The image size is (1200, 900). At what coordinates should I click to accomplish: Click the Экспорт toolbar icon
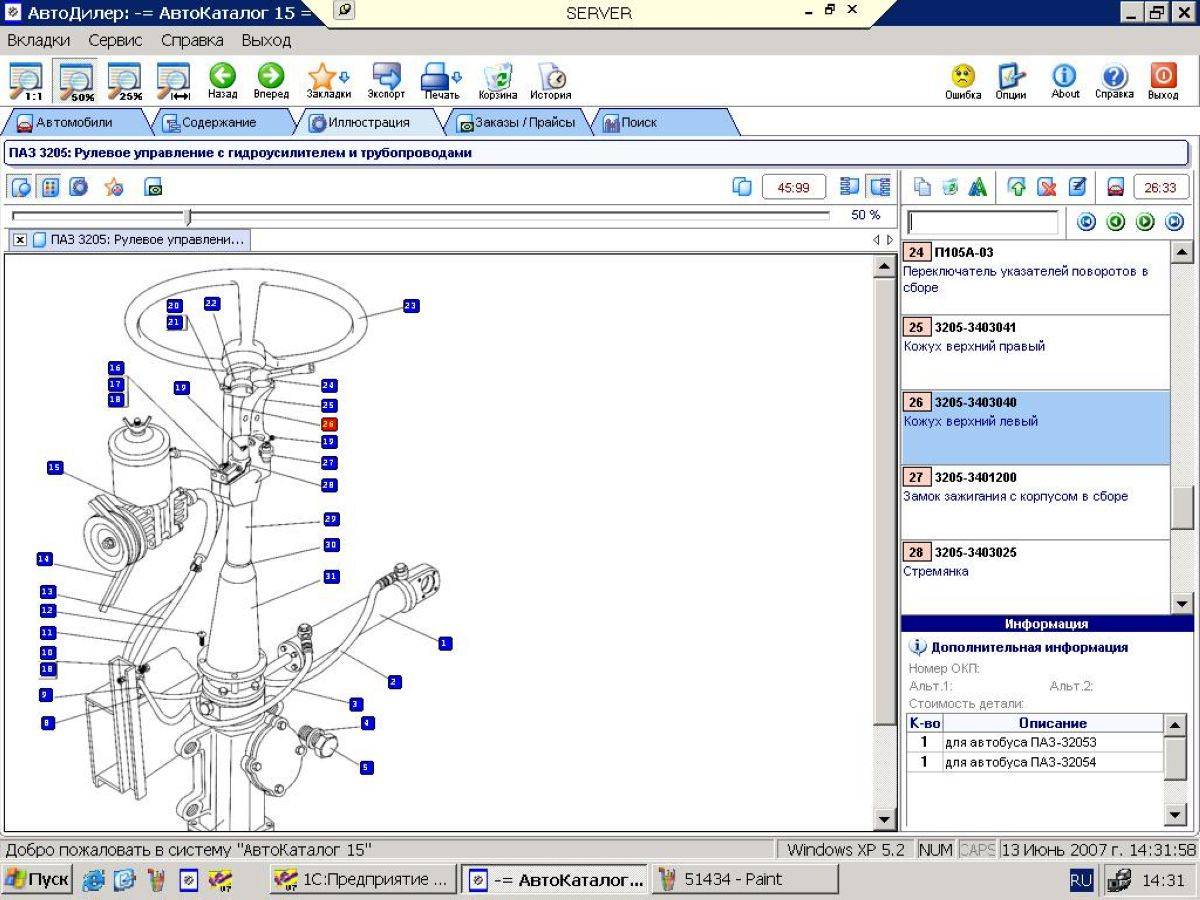click(386, 81)
